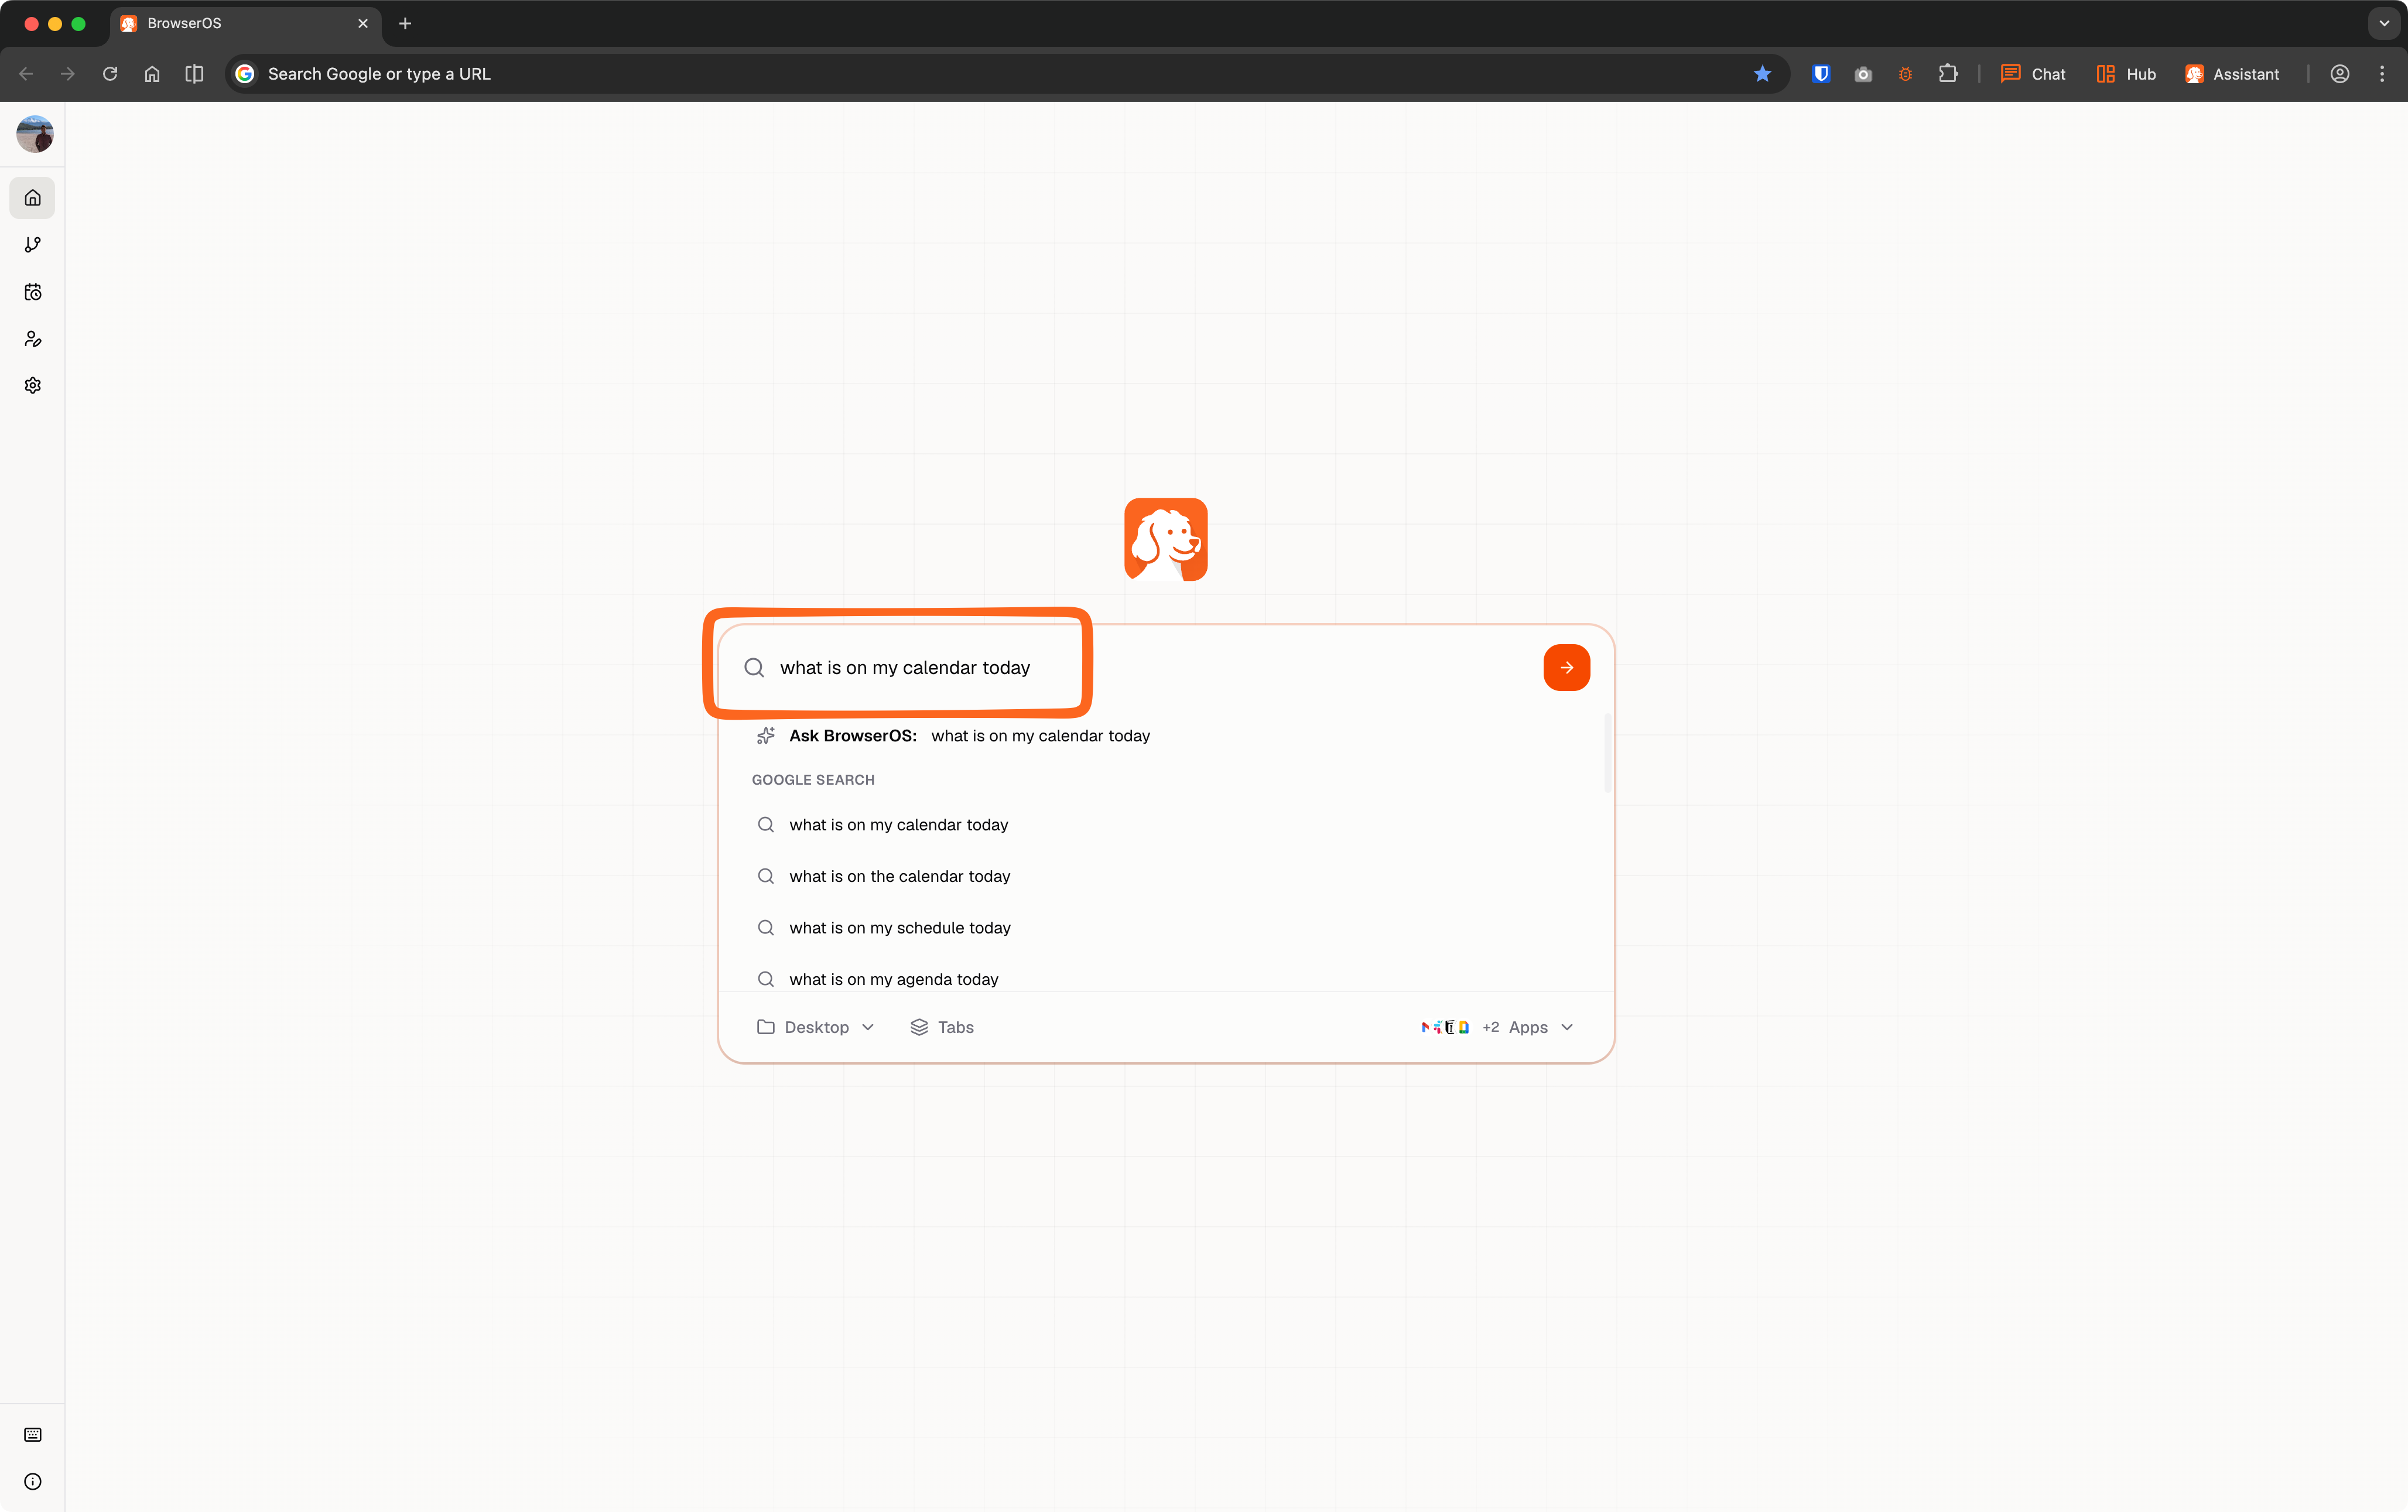Image resolution: width=2408 pixels, height=1512 pixels.
Task: Click the keyboard shortcuts icon at bottom
Action: click(33, 1434)
